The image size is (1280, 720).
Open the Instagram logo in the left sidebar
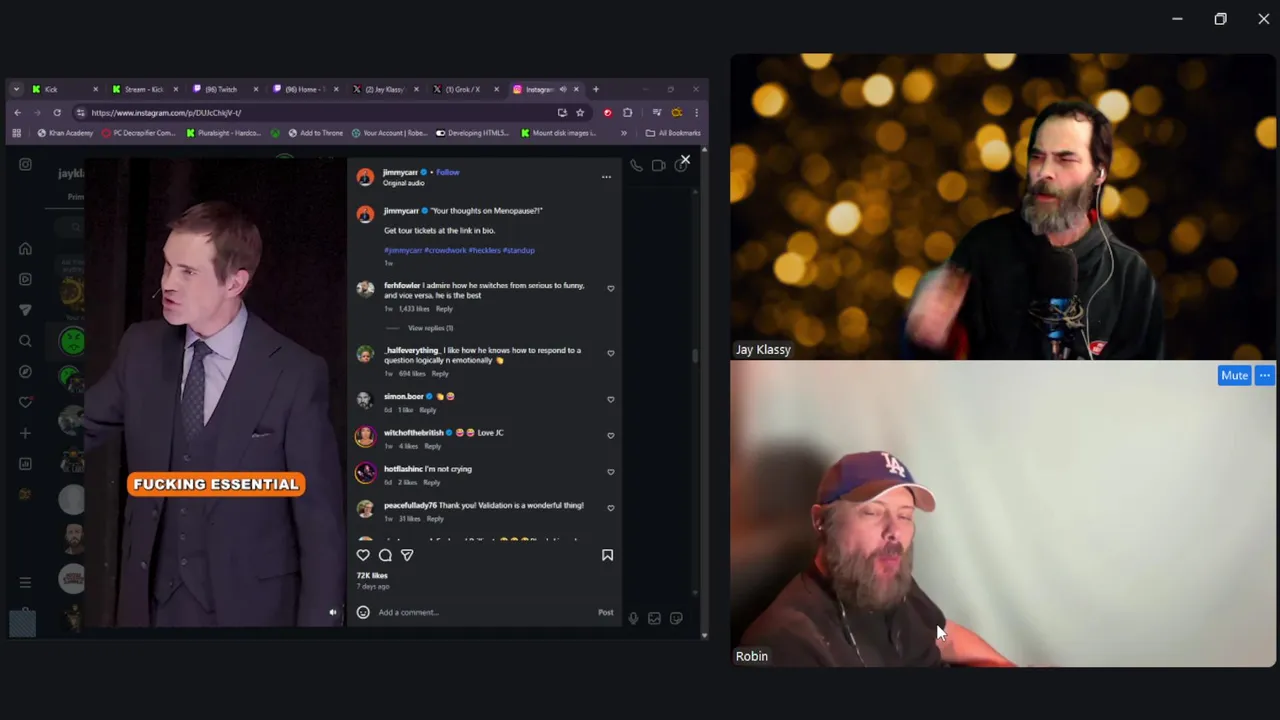coord(25,164)
